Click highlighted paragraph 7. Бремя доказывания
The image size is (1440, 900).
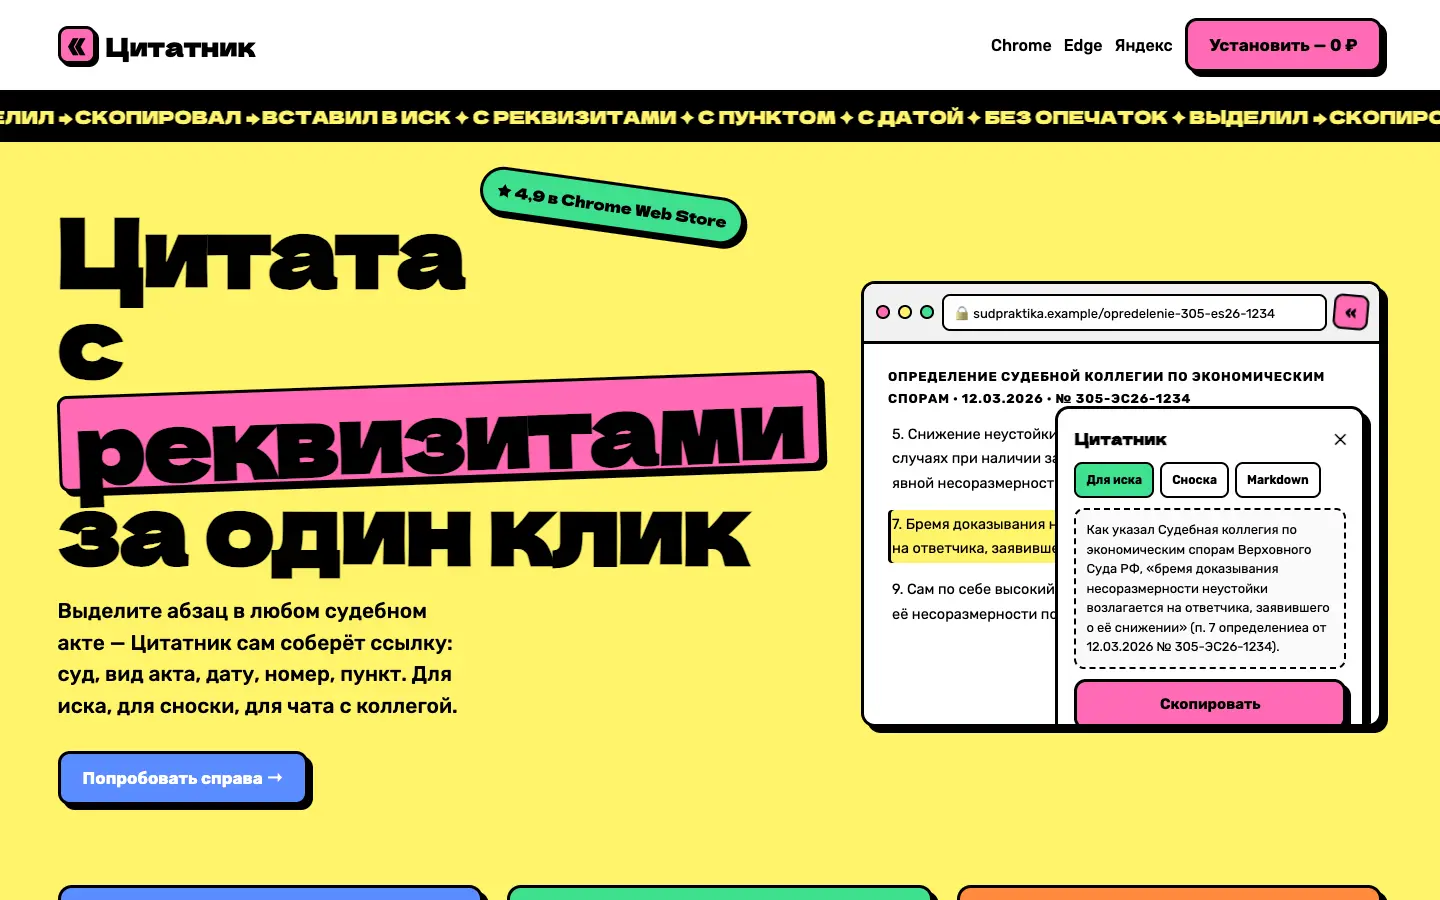point(973,536)
